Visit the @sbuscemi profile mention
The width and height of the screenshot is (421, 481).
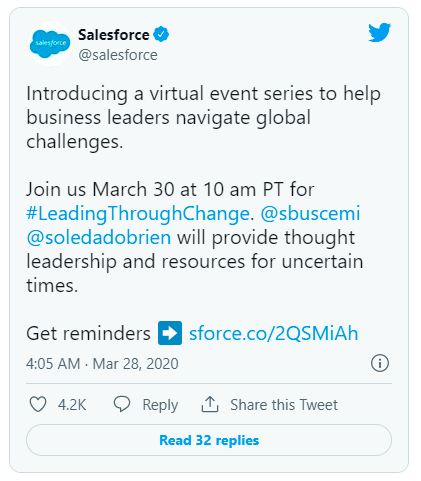[310, 213]
